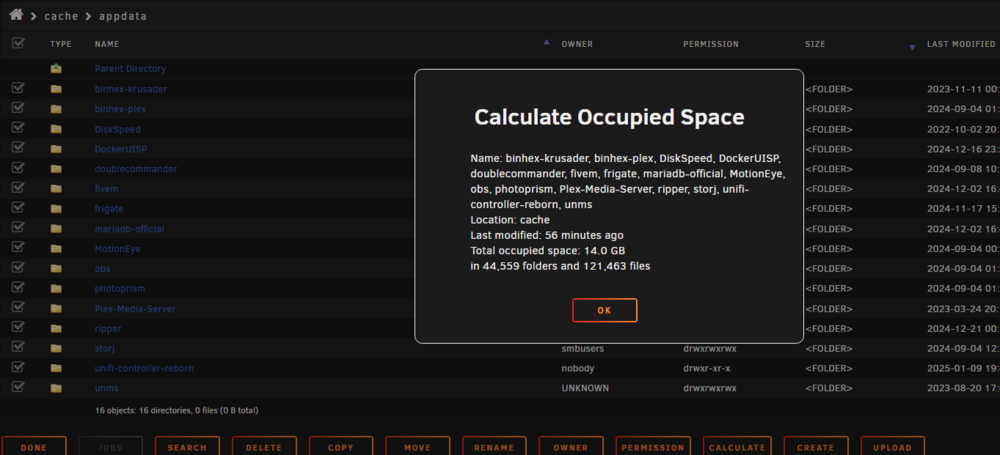Click owner 'UNKNOWN' in unms row
Screen dimensions: 1000x455
point(585,388)
